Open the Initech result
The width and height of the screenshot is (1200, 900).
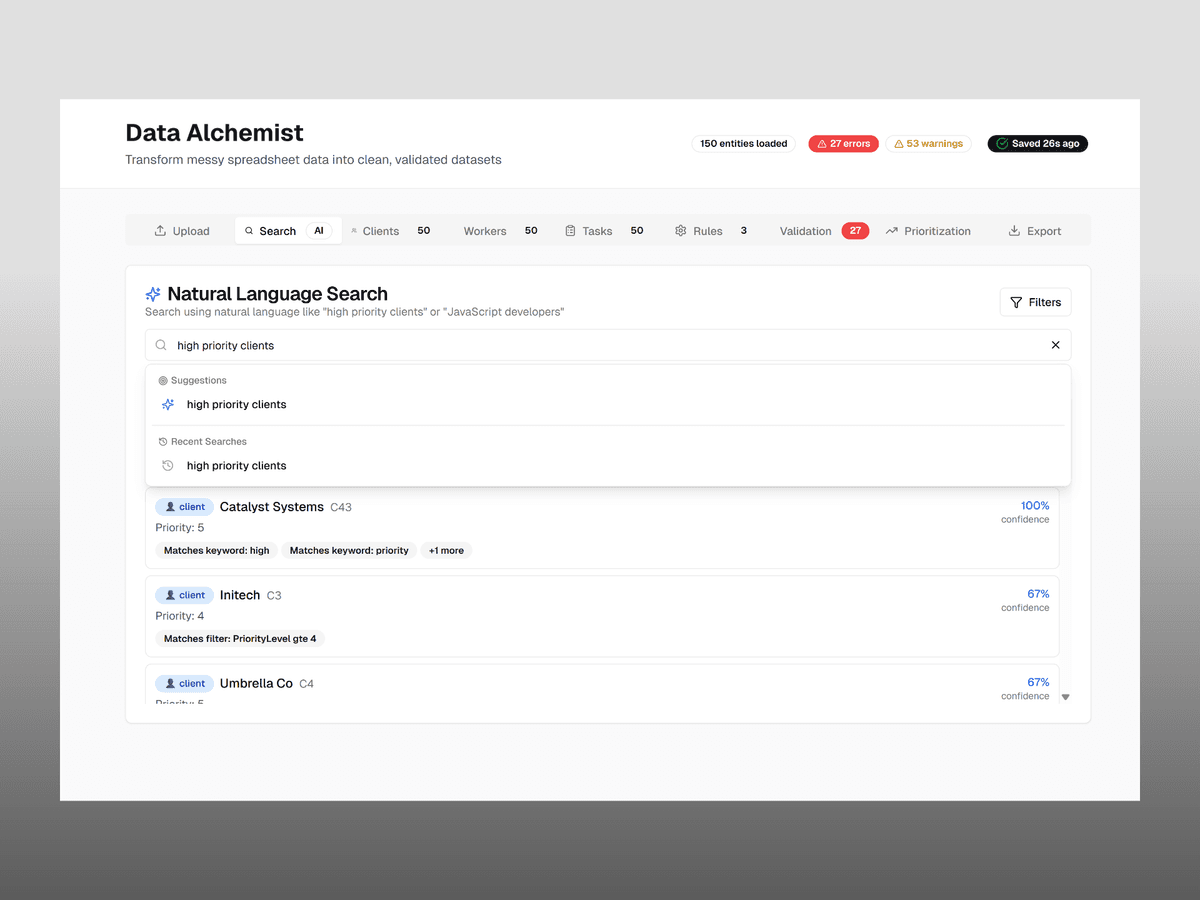(x=602, y=616)
